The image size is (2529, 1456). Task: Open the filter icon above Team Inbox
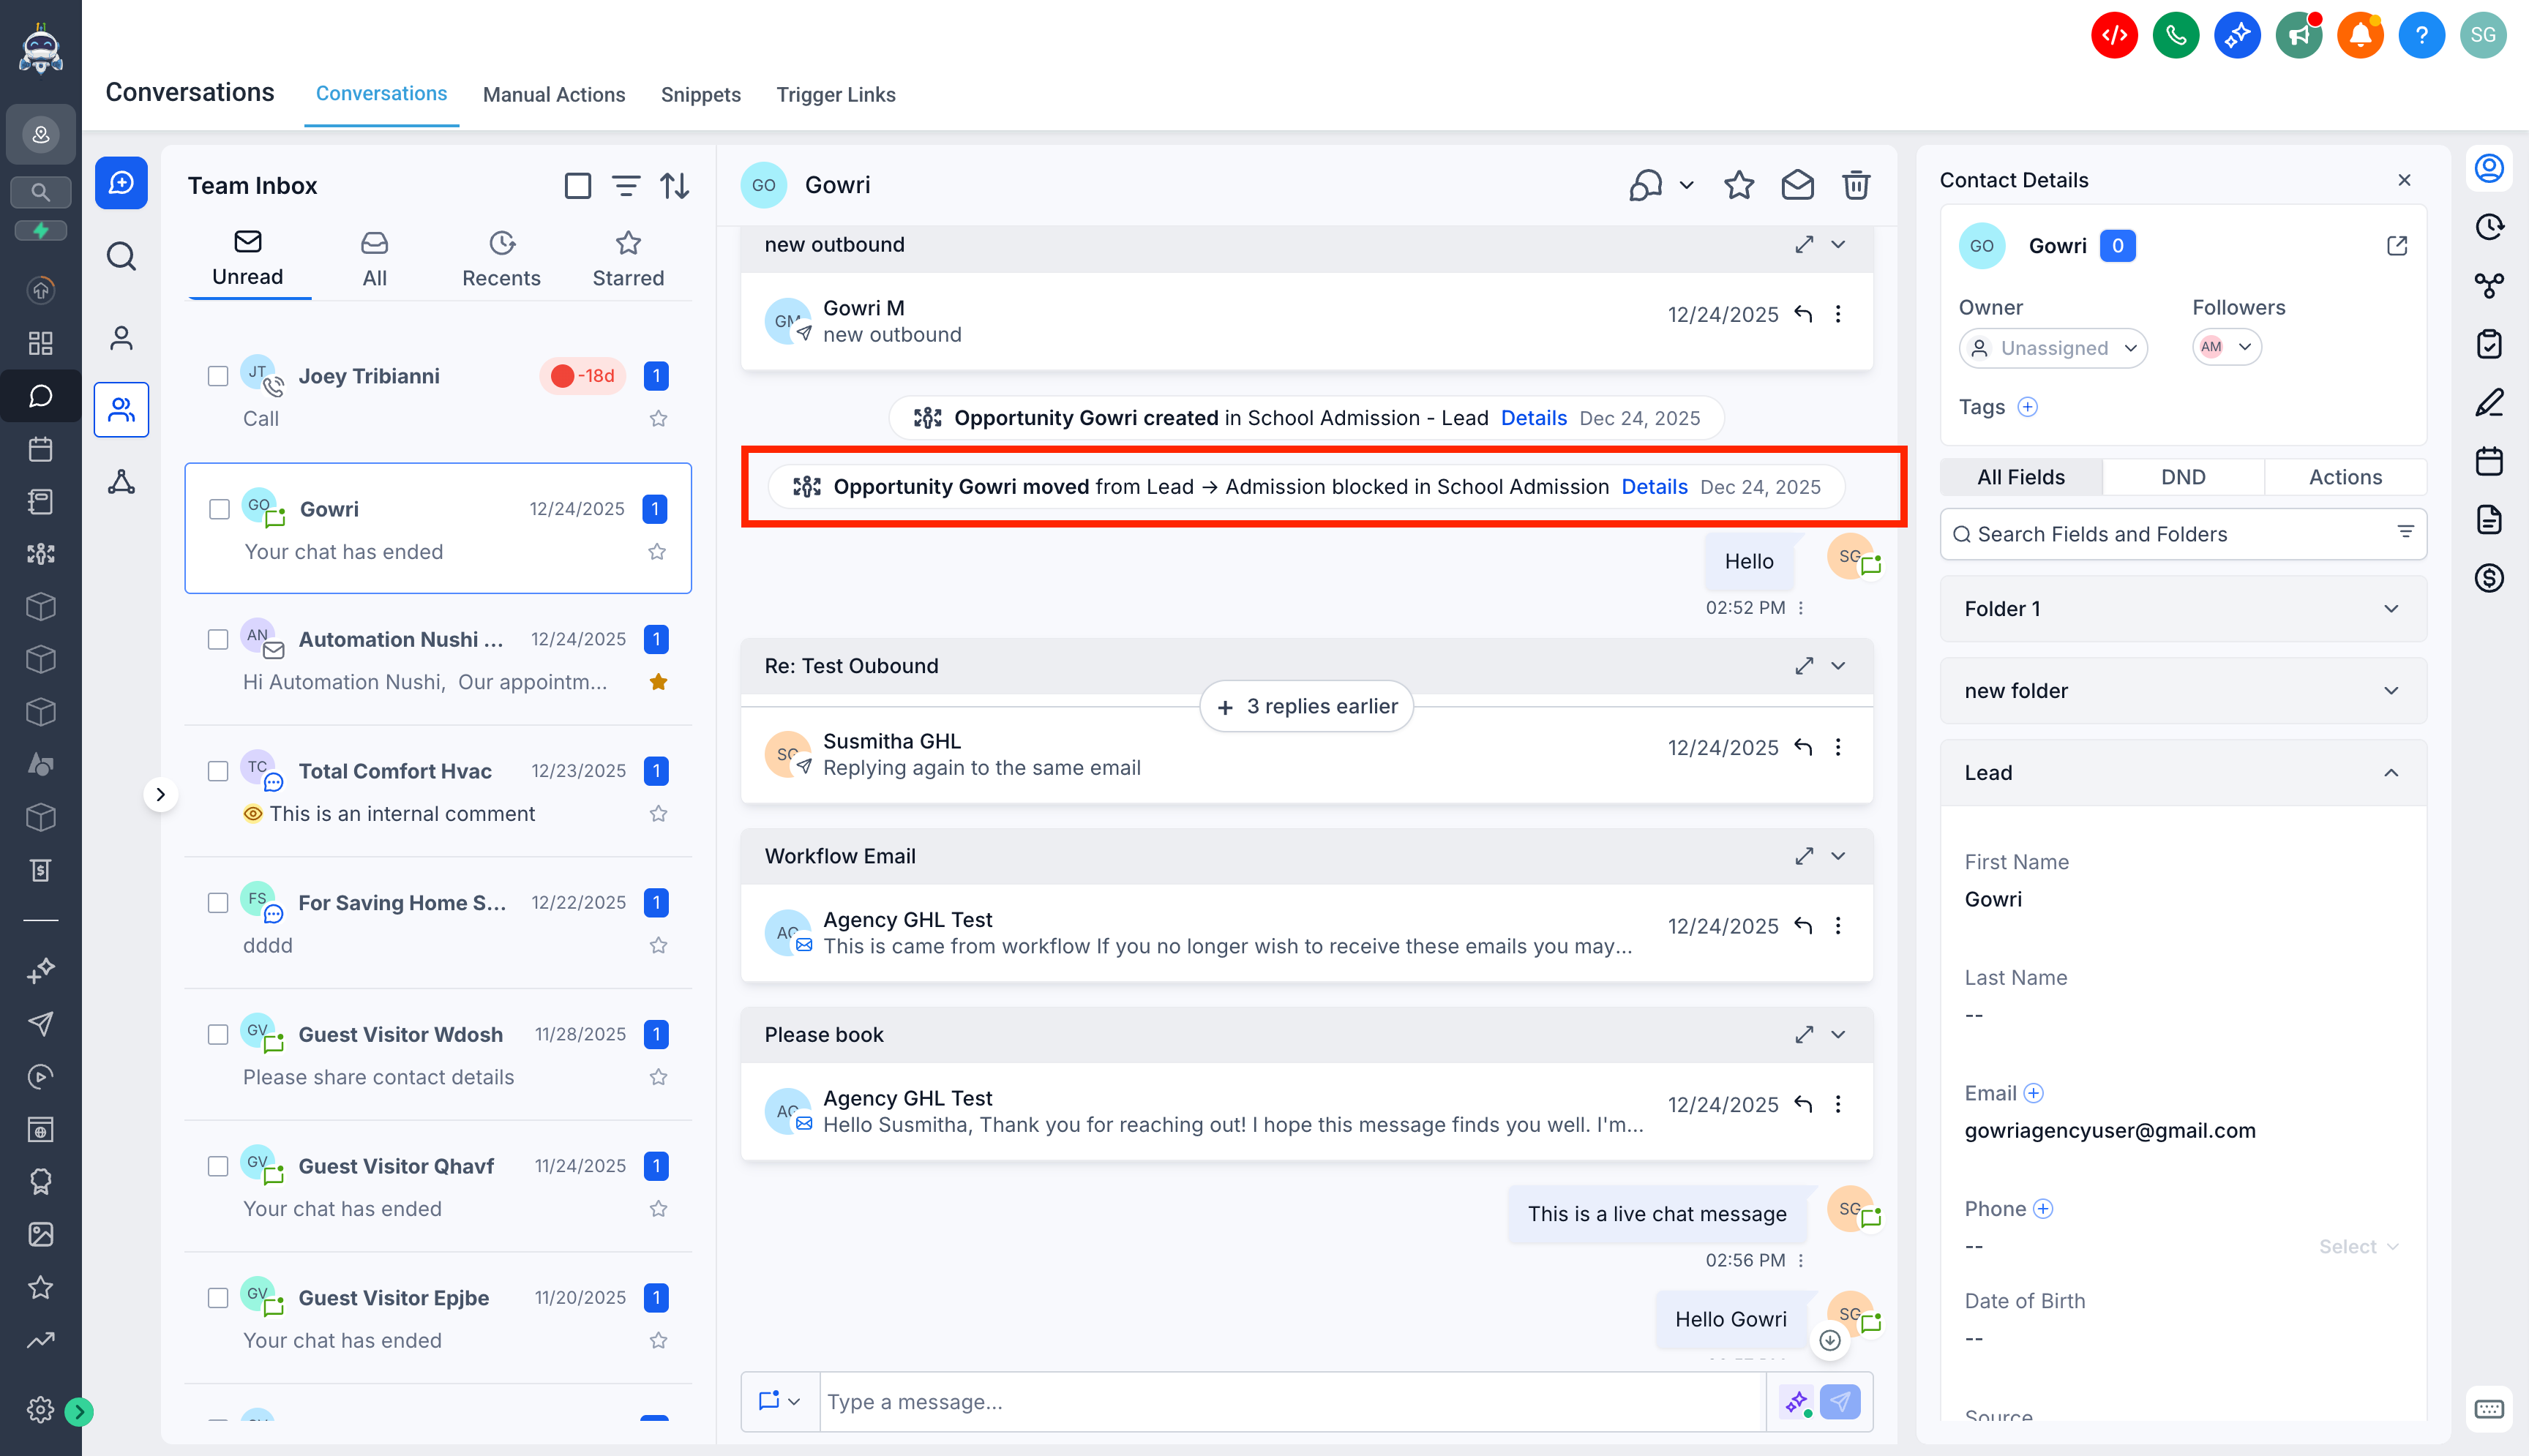click(x=626, y=185)
